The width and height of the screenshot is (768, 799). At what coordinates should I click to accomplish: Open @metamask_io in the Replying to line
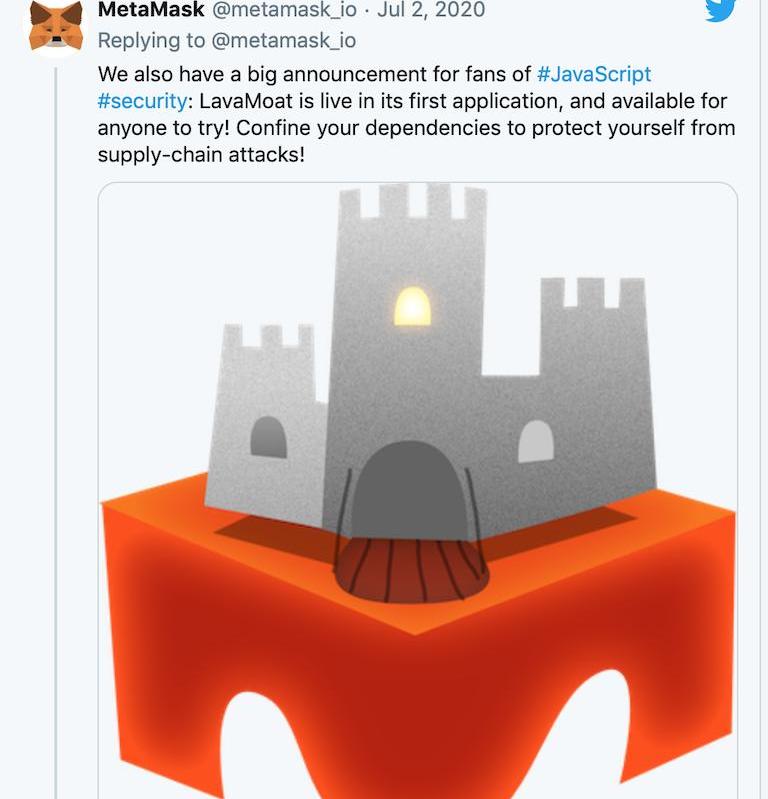click(x=283, y=41)
